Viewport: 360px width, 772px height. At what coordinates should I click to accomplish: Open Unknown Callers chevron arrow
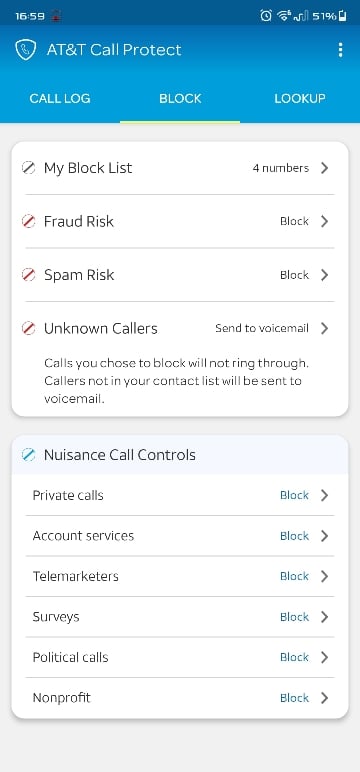324,328
